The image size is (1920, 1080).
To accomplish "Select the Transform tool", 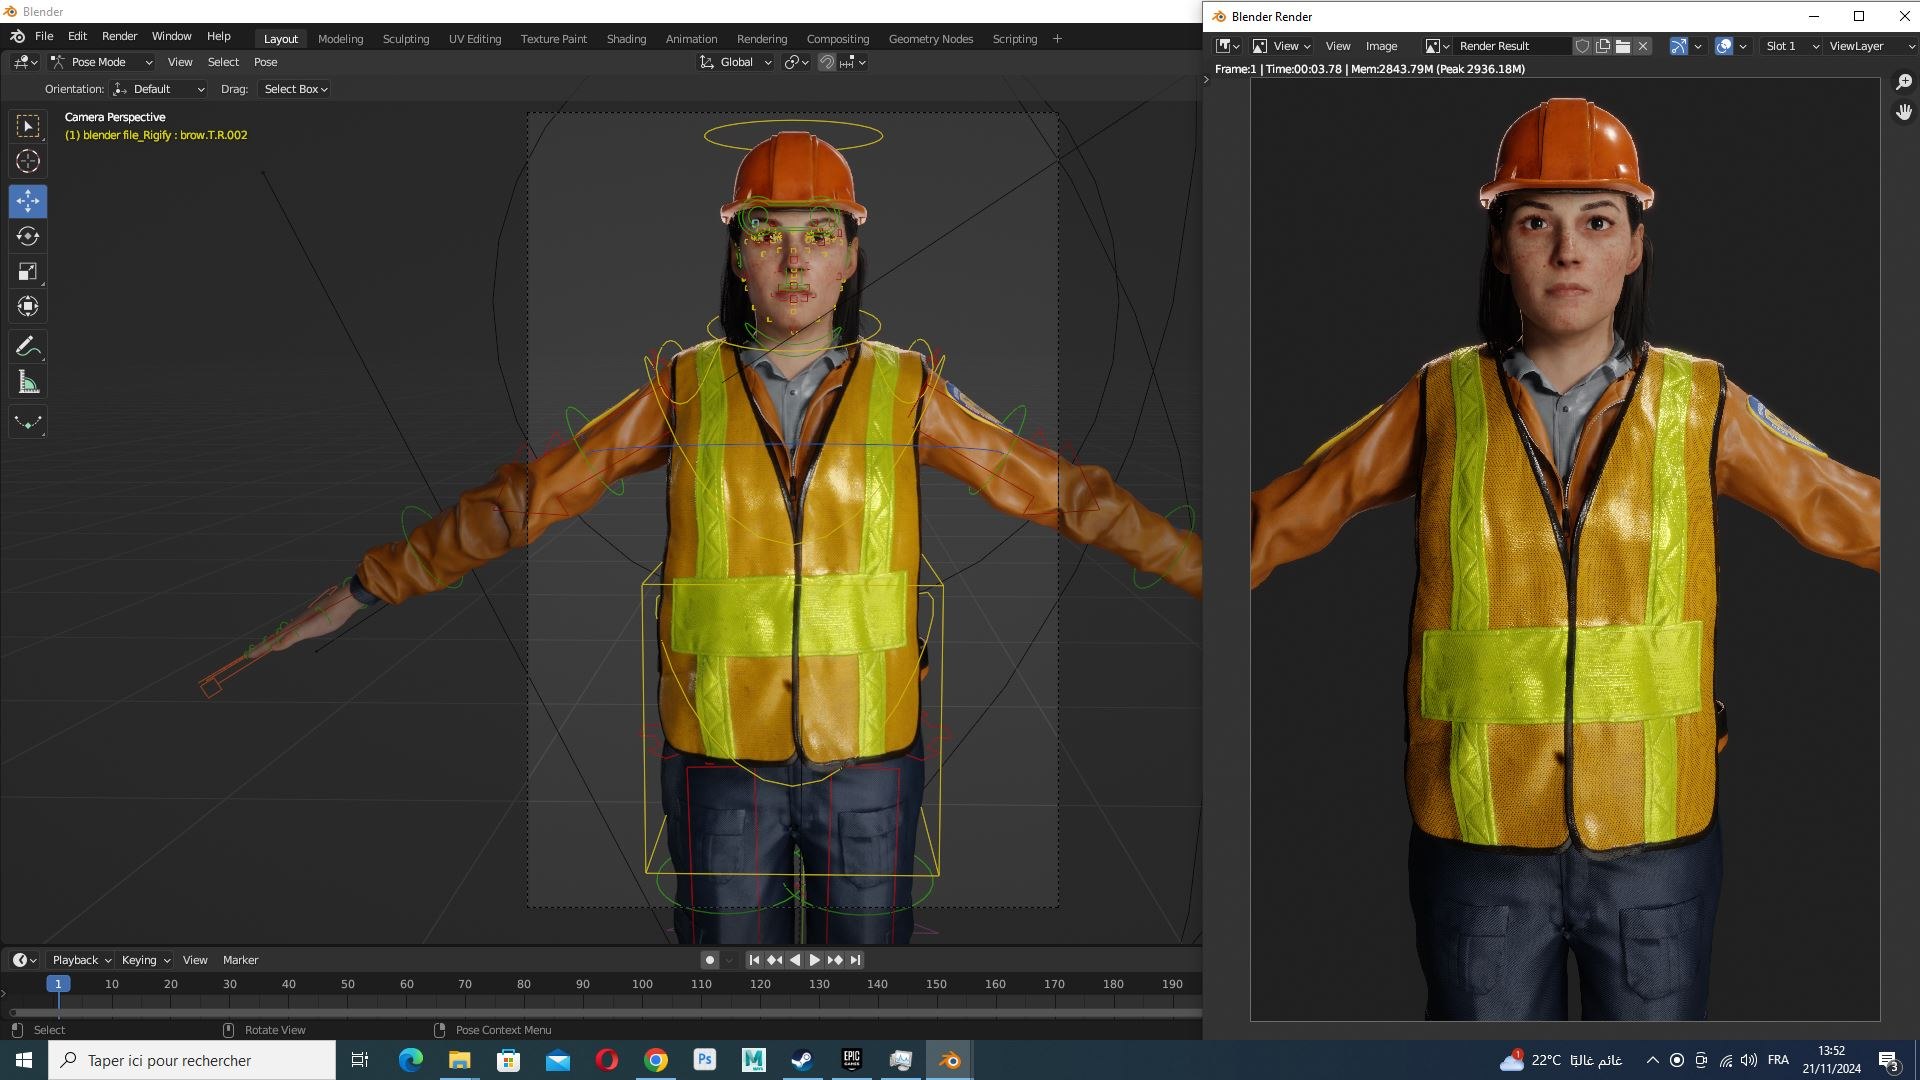I will [28, 306].
